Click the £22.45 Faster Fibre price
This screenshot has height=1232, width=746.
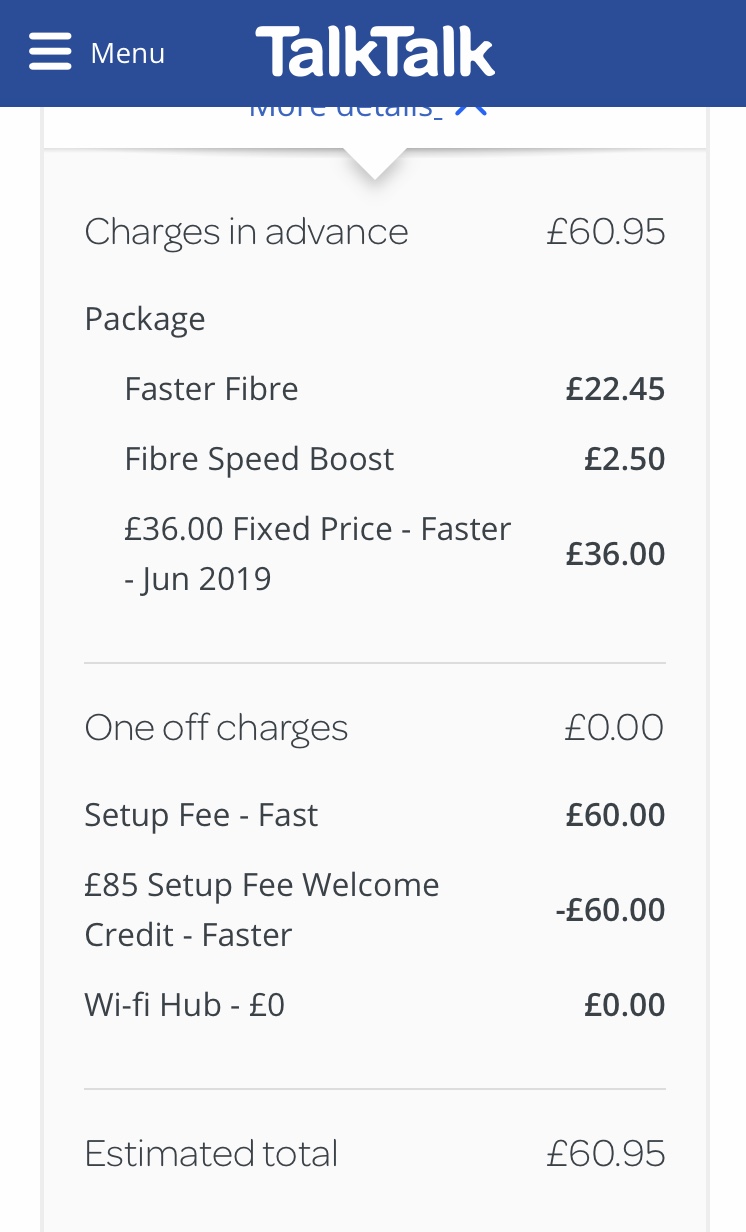point(615,389)
